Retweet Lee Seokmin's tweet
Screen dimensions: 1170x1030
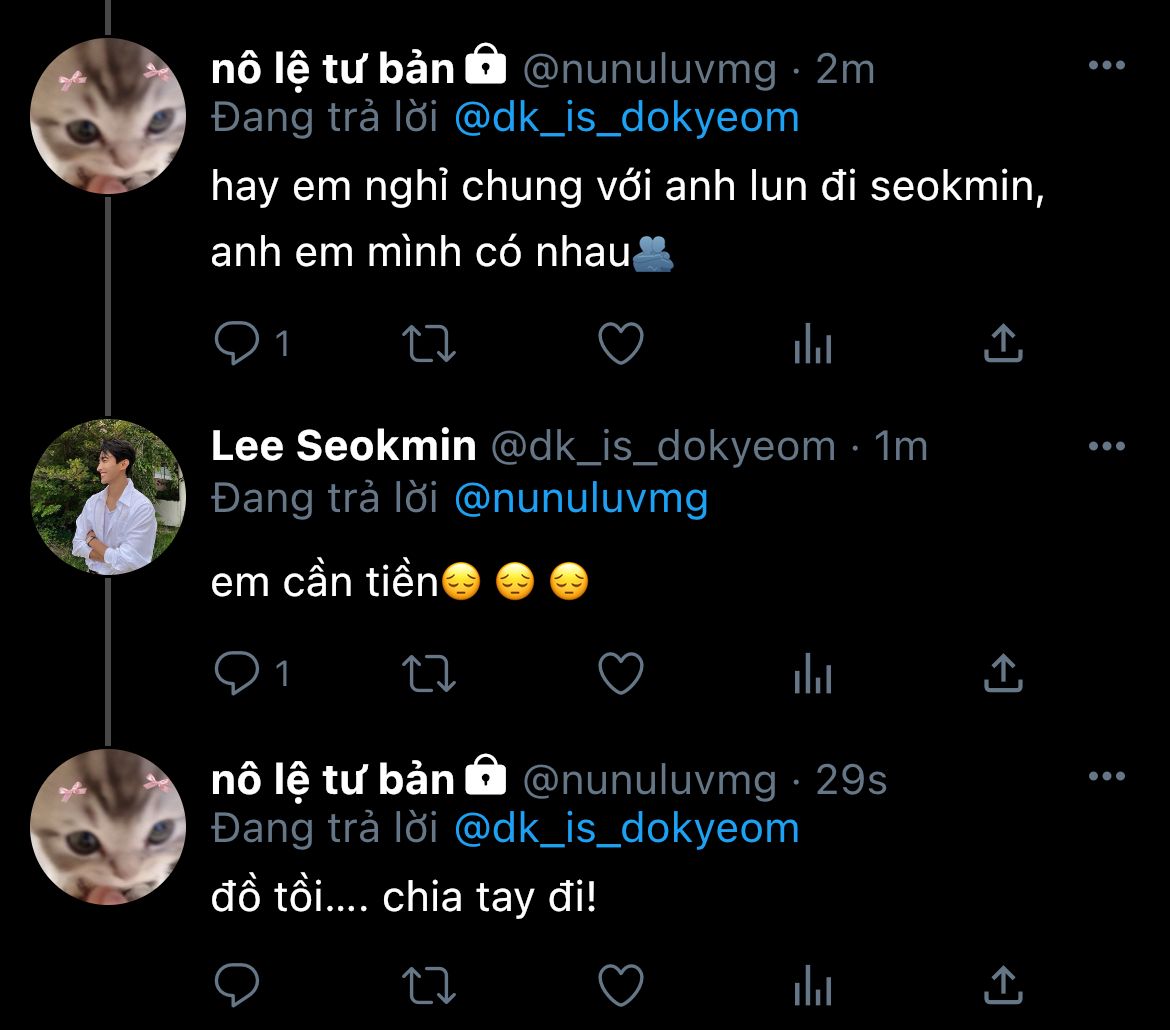429,674
